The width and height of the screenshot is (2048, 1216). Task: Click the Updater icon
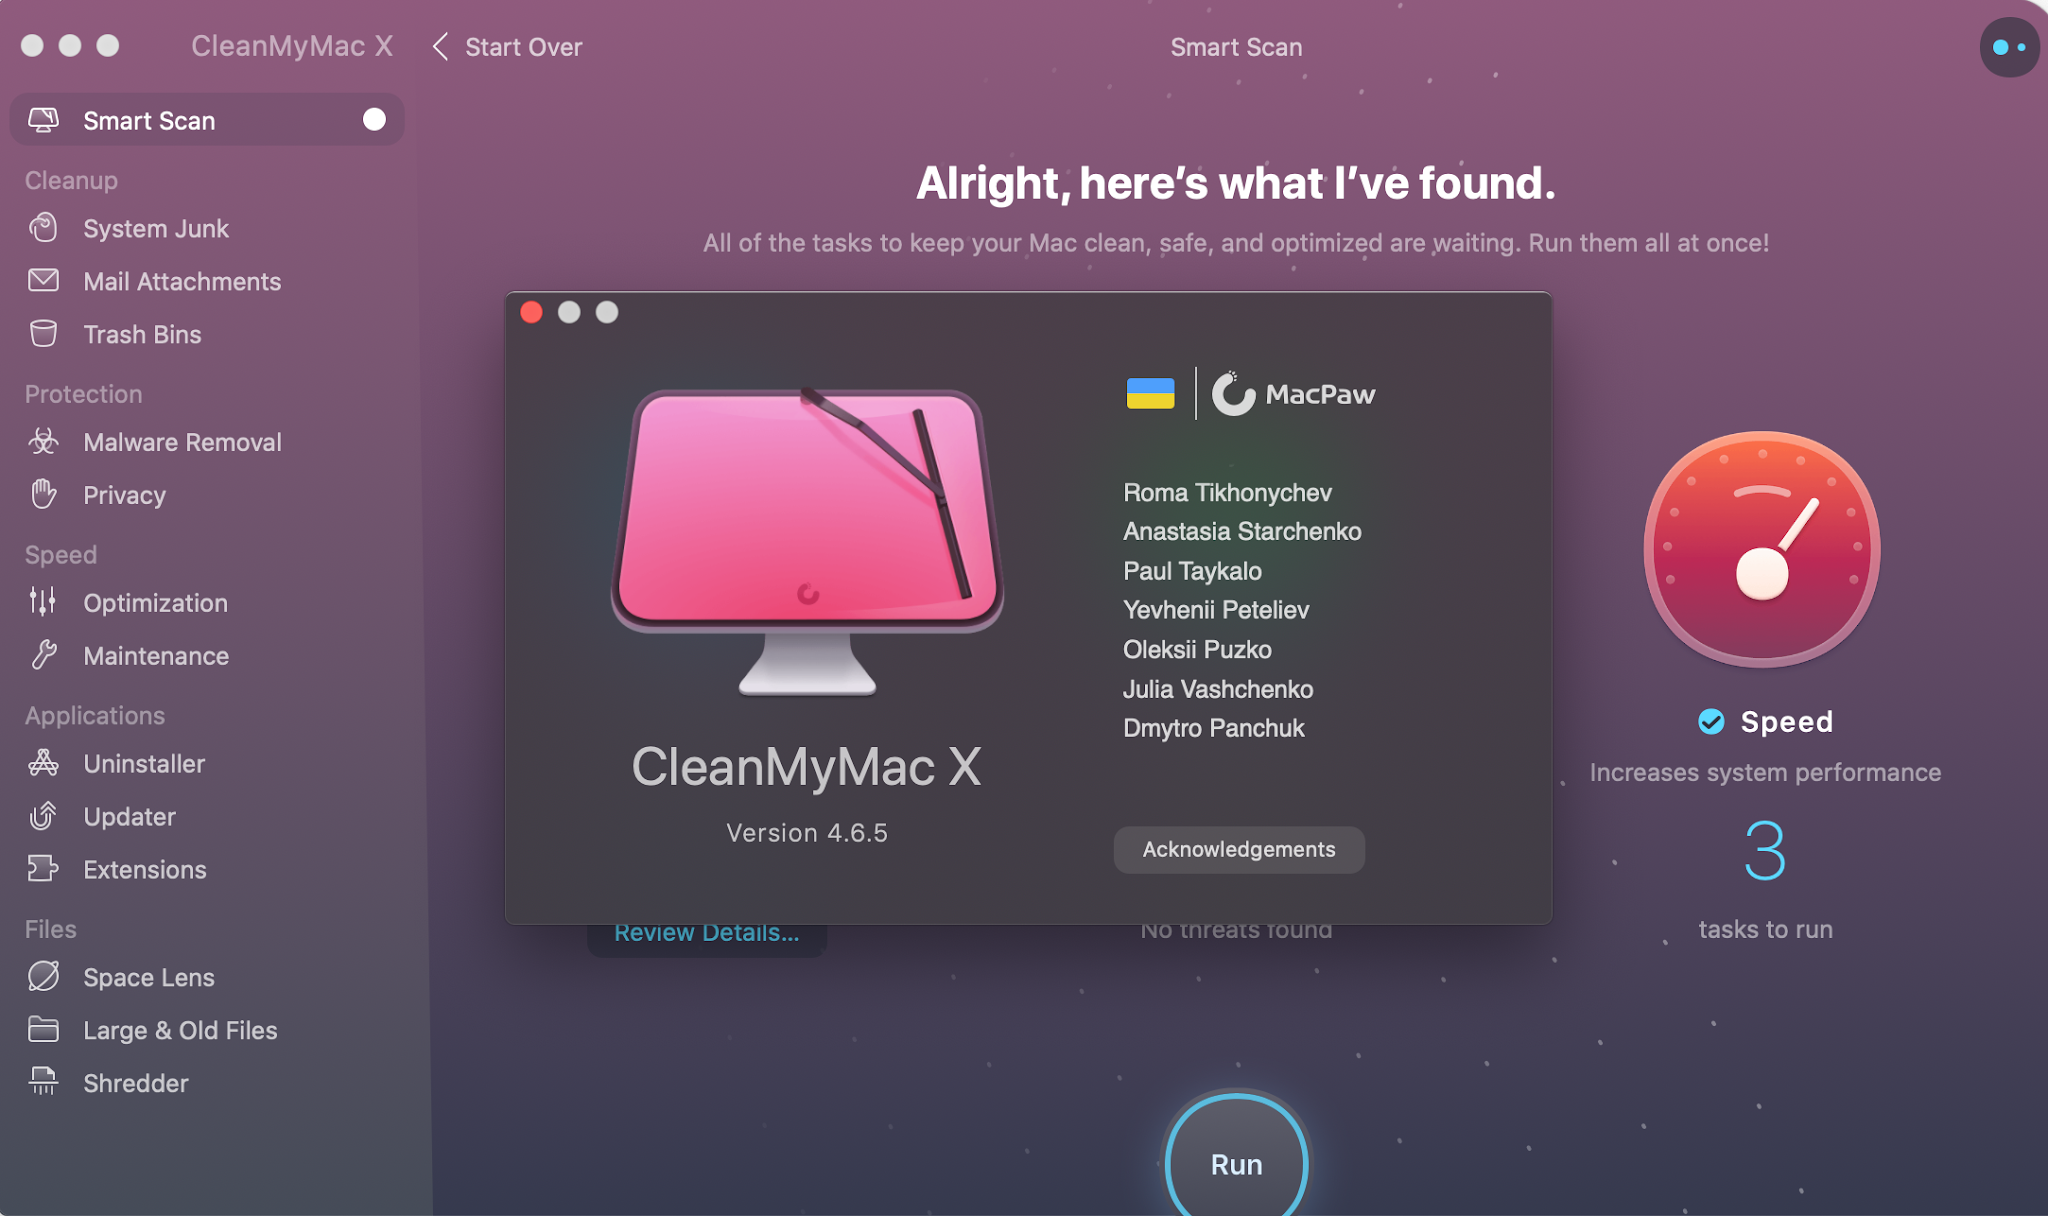pos(43,816)
